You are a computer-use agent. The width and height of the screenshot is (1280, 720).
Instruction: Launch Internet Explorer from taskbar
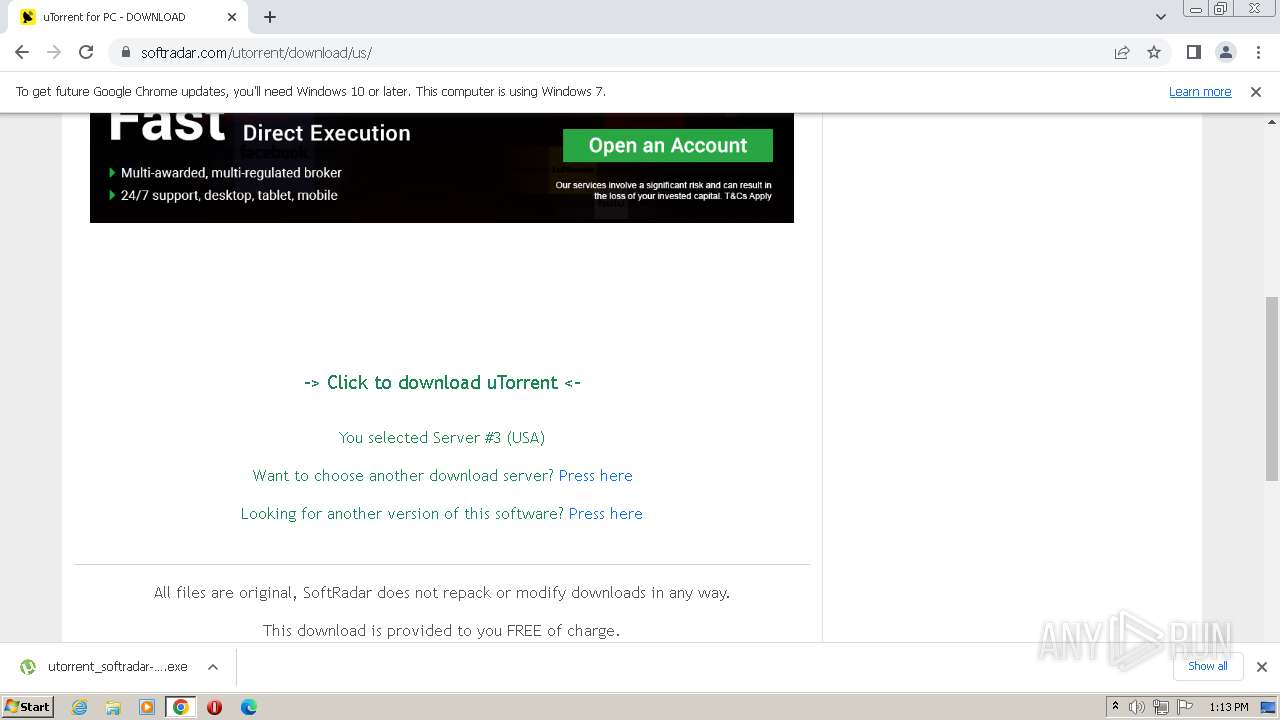(79, 707)
